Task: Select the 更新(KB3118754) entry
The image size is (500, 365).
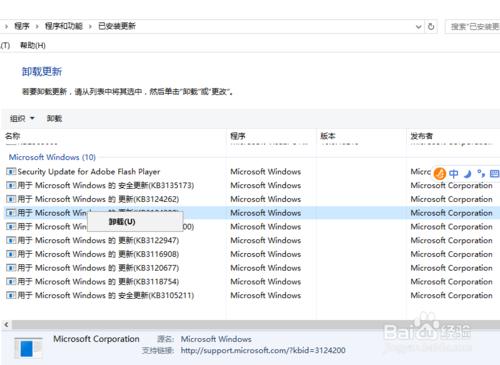Action: [x=98, y=282]
